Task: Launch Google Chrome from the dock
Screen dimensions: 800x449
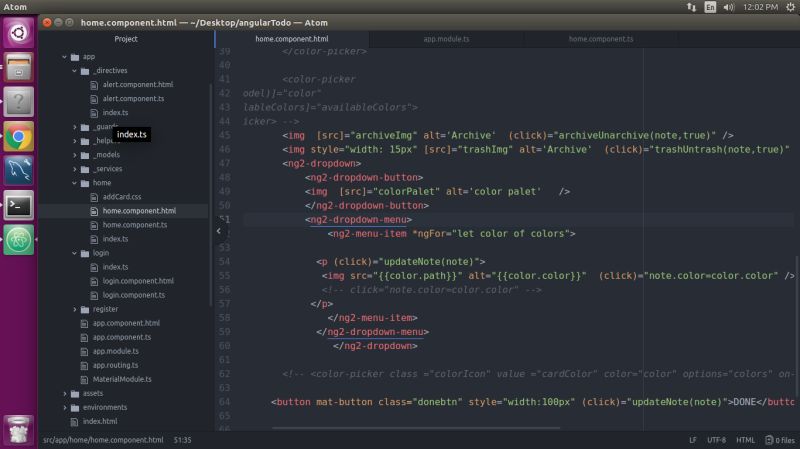Action: click(x=19, y=136)
